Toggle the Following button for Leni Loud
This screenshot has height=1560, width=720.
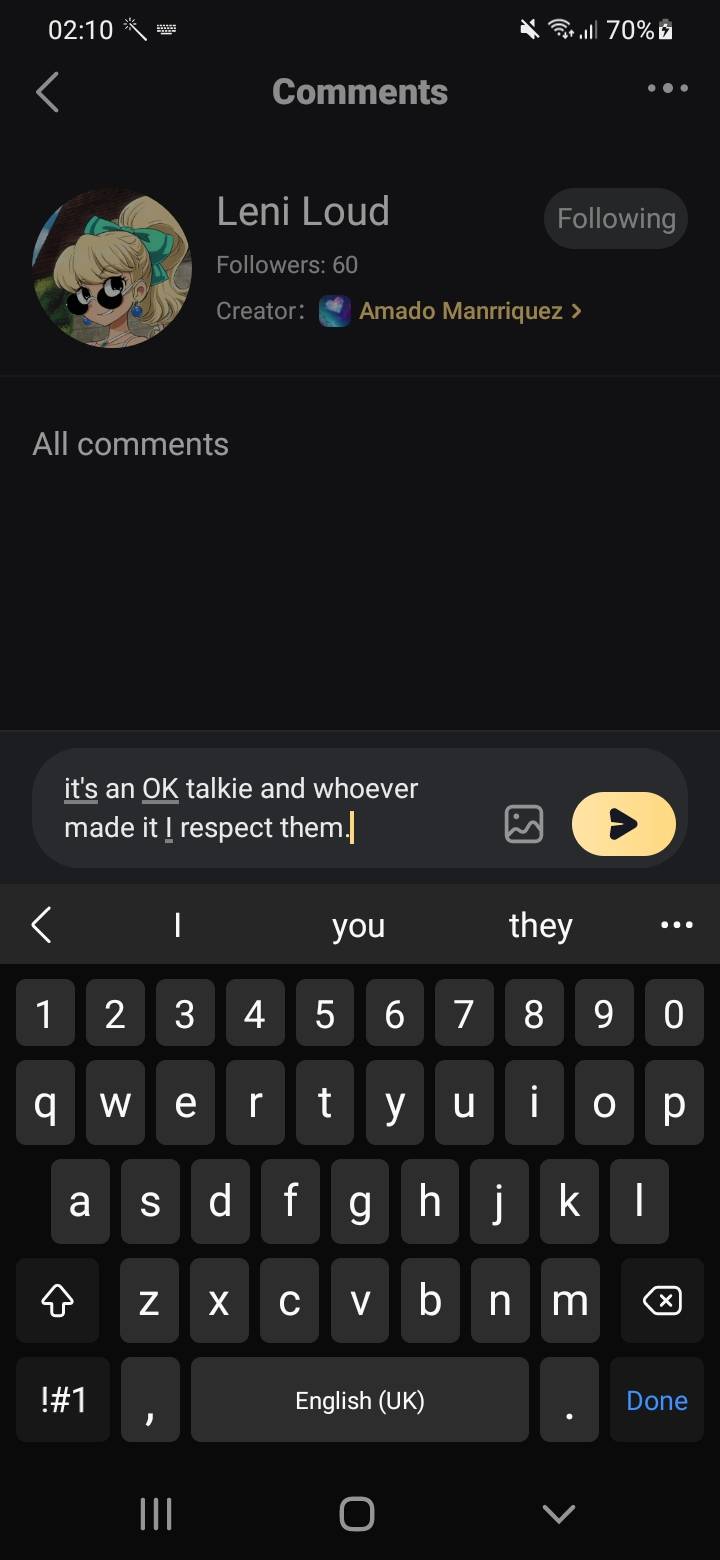click(616, 218)
